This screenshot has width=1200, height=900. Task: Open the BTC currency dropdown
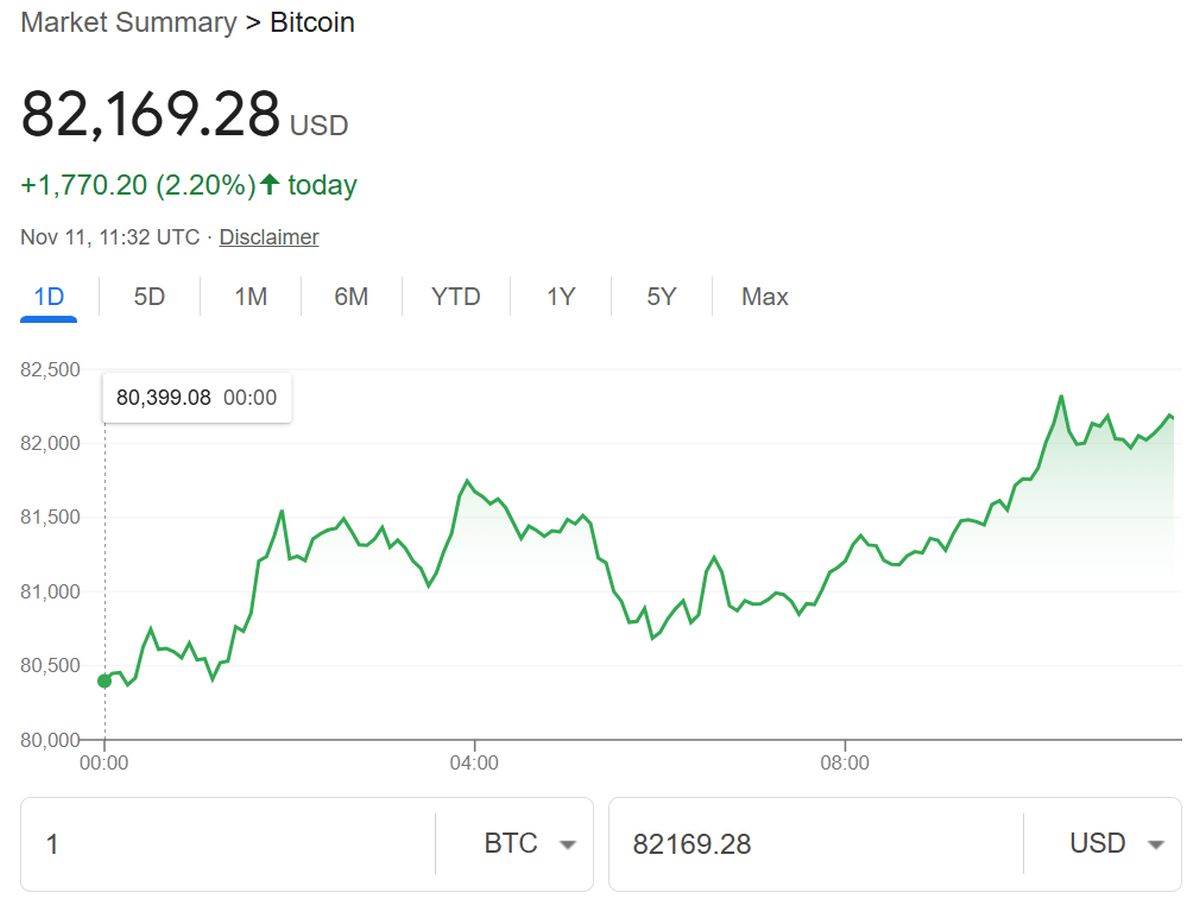[x=530, y=845]
